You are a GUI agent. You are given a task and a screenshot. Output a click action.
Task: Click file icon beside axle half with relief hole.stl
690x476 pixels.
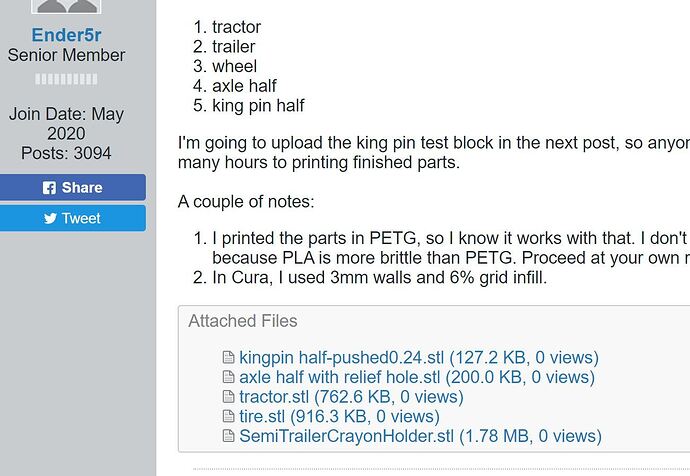(228, 377)
